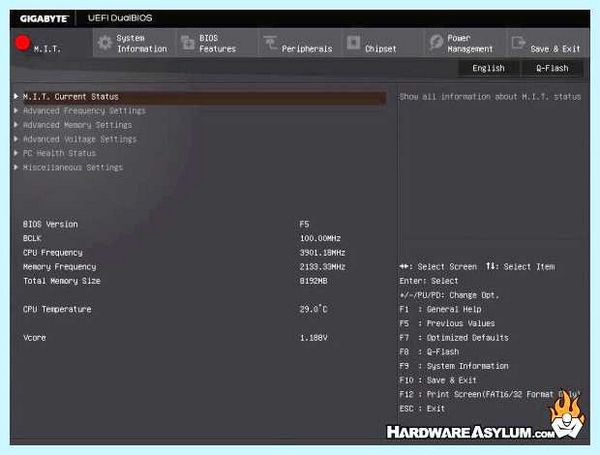Expand arrow beside PC Health Status
Image resolution: width=600 pixels, height=455 pixels.
[16, 153]
